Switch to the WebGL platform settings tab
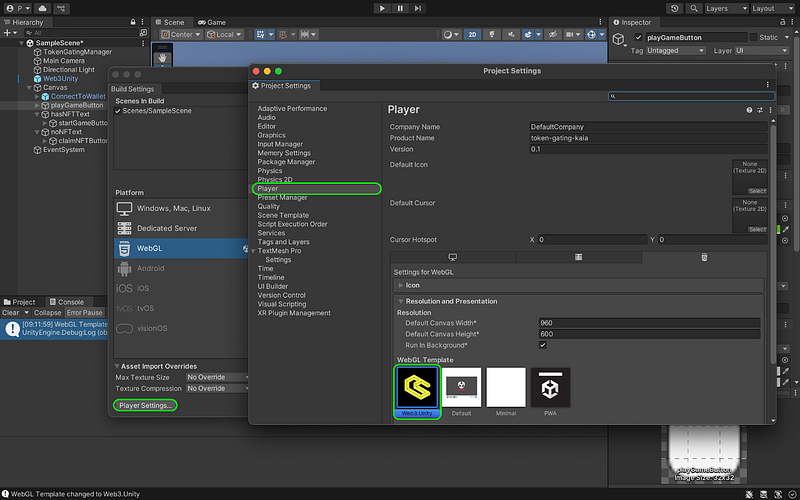800x500 pixels. click(704, 257)
